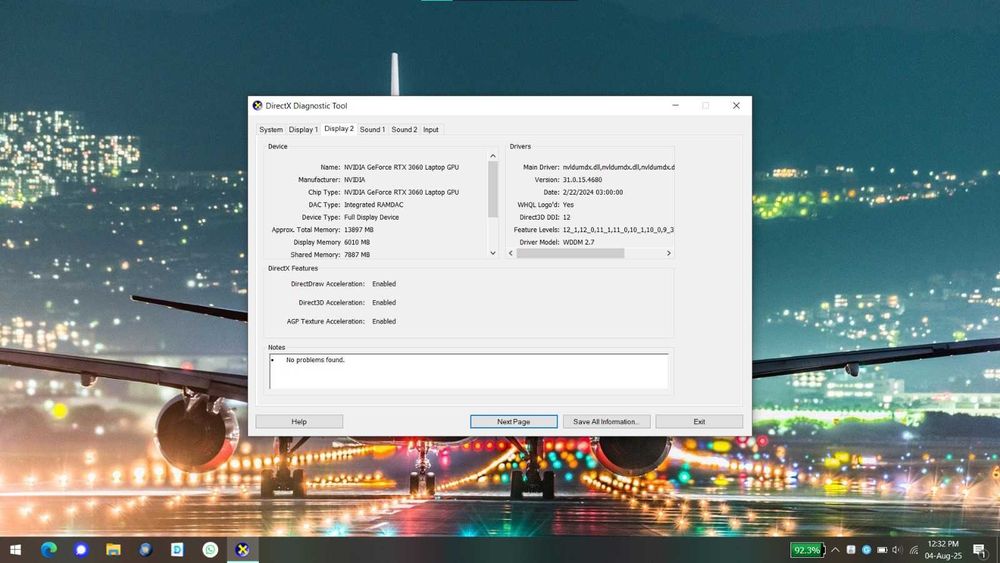Launch Microsoft Edge from the taskbar
The image size is (1000, 563).
coord(48,550)
